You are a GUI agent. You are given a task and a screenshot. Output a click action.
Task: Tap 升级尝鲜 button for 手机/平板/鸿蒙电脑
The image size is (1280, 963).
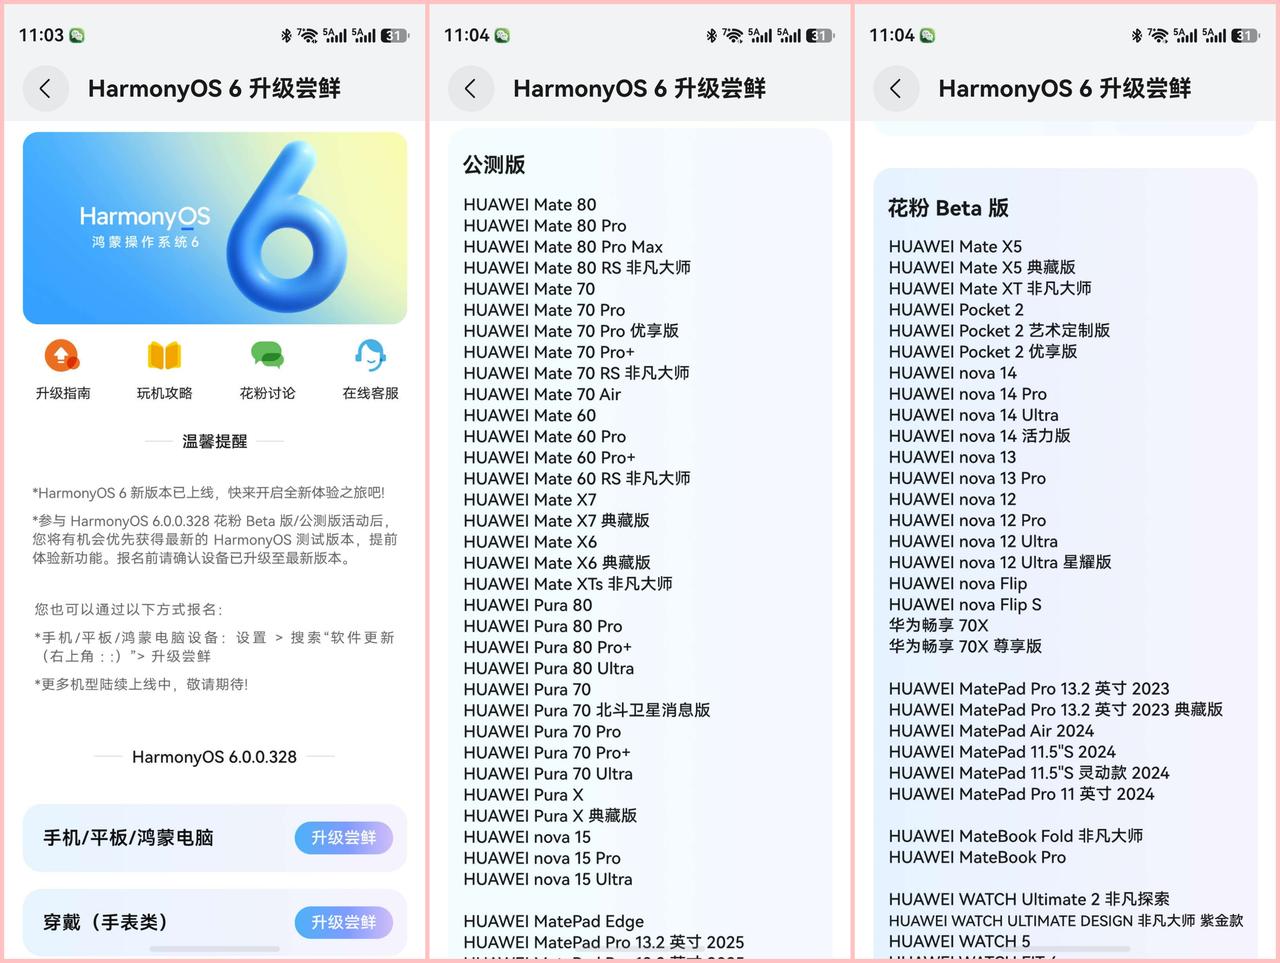(x=343, y=838)
